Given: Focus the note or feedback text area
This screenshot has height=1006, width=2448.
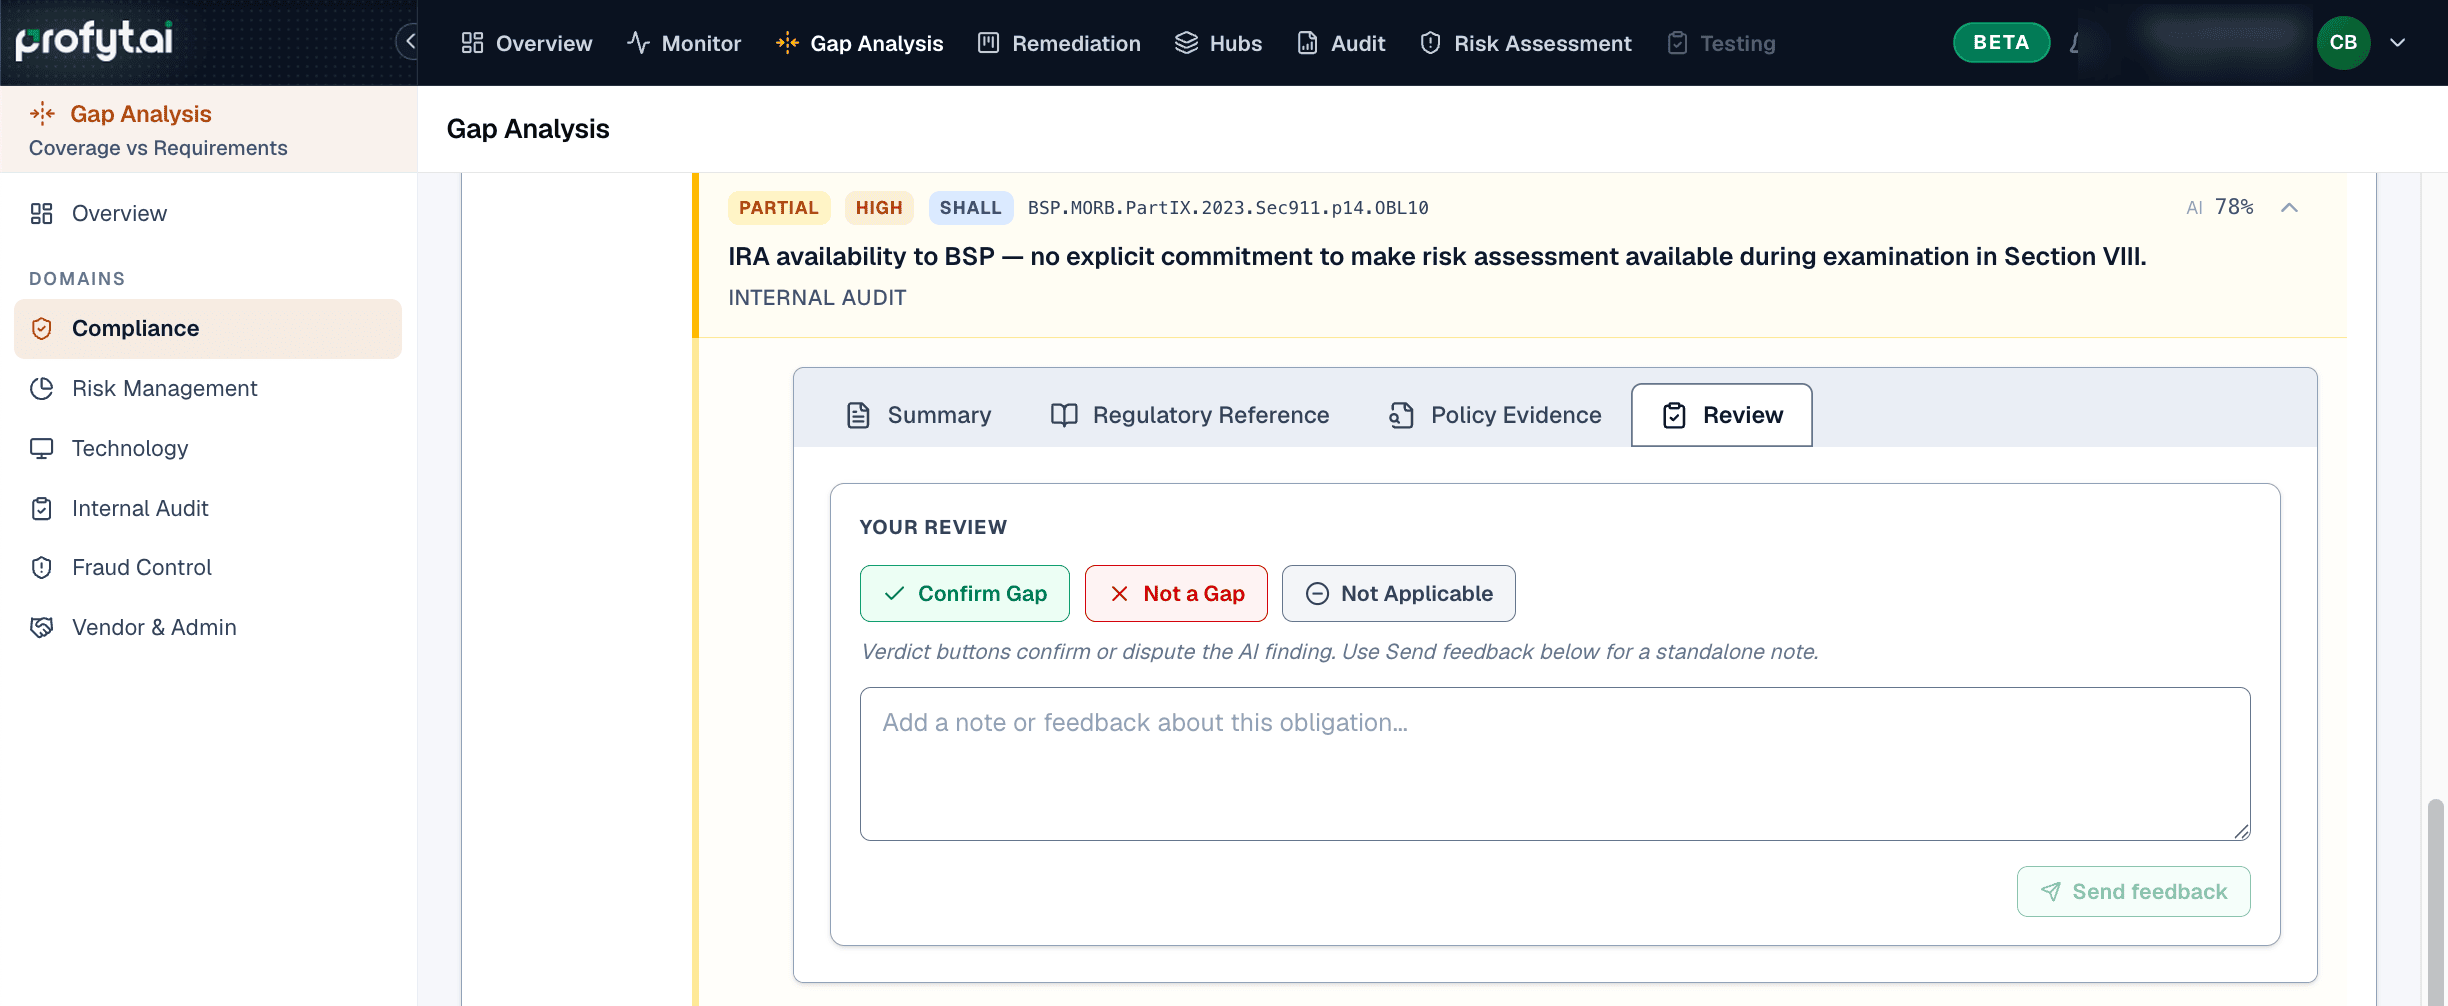Looking at the screenshot, I should pos(1555,763).
